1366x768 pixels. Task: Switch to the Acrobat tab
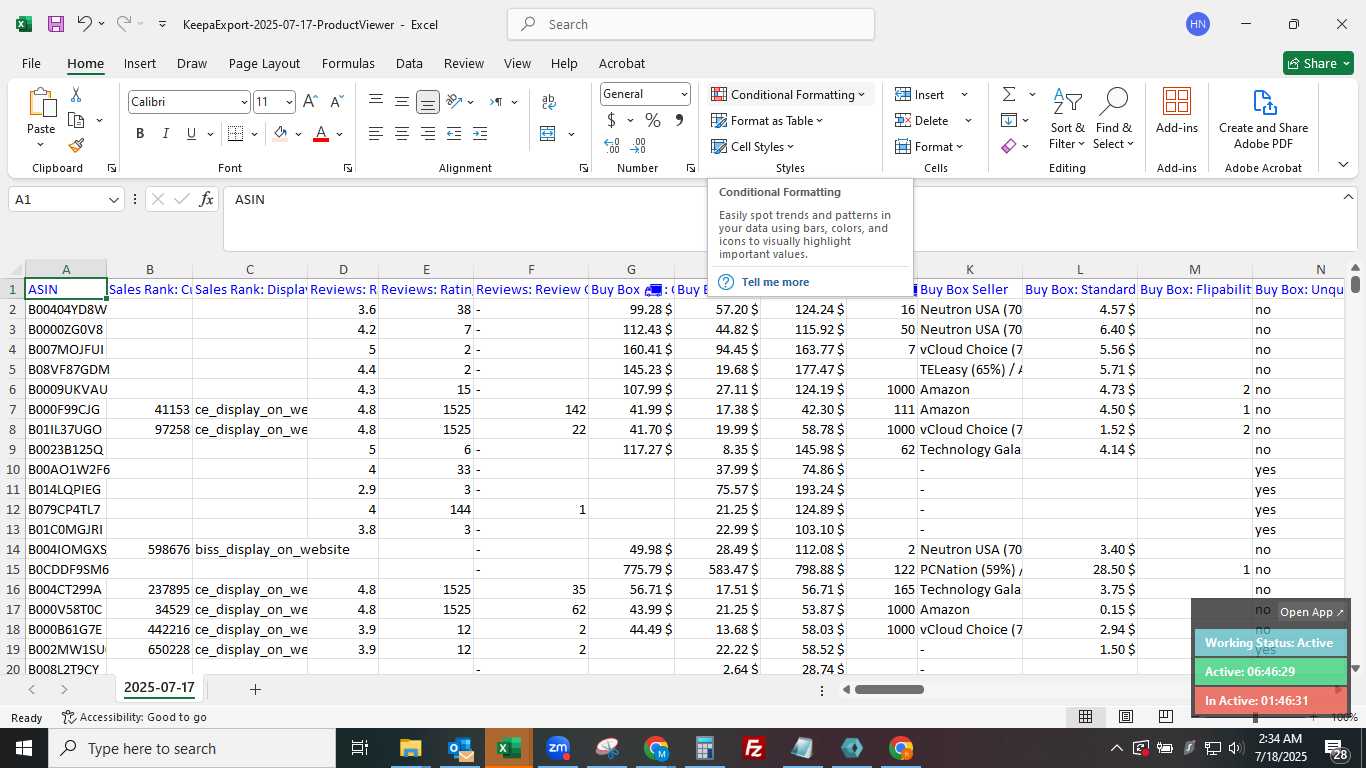click(622, 63)
